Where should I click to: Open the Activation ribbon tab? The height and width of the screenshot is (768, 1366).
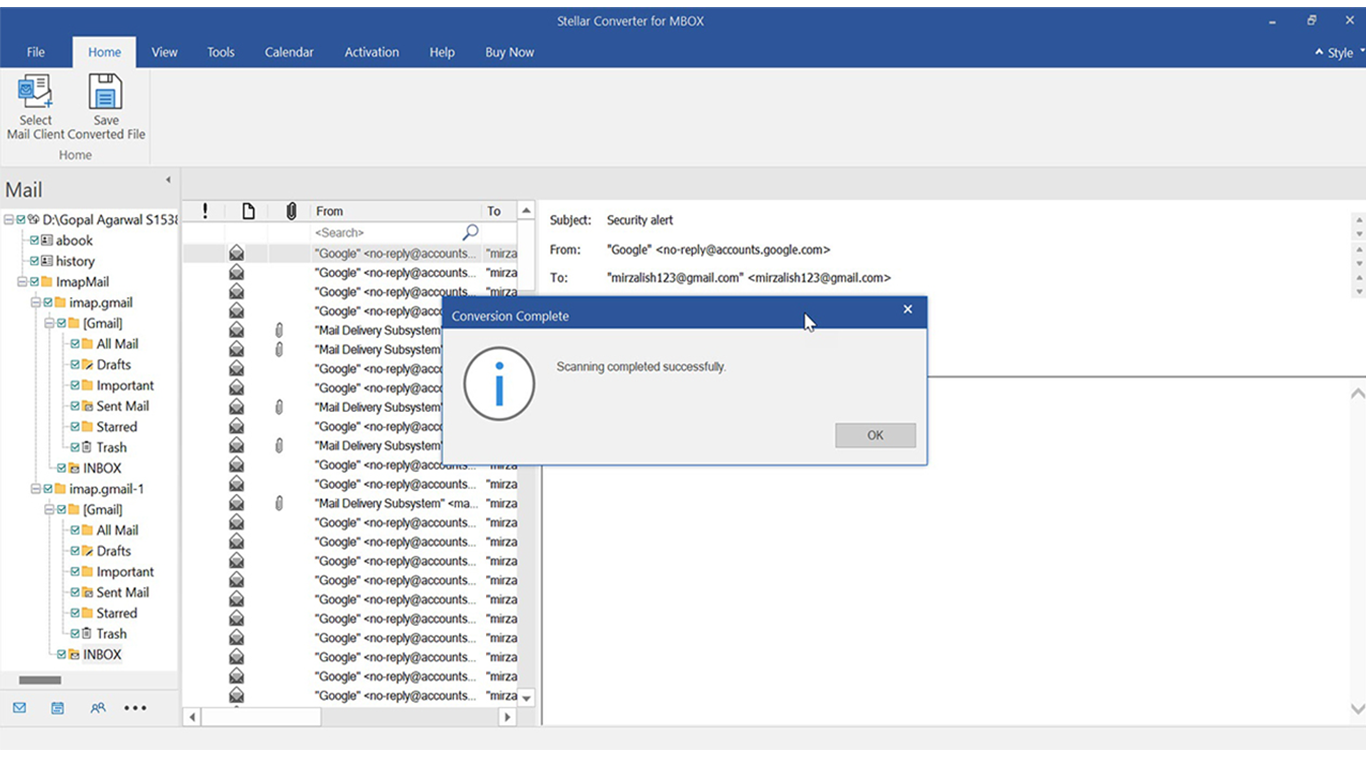click(x=372, y=52)
